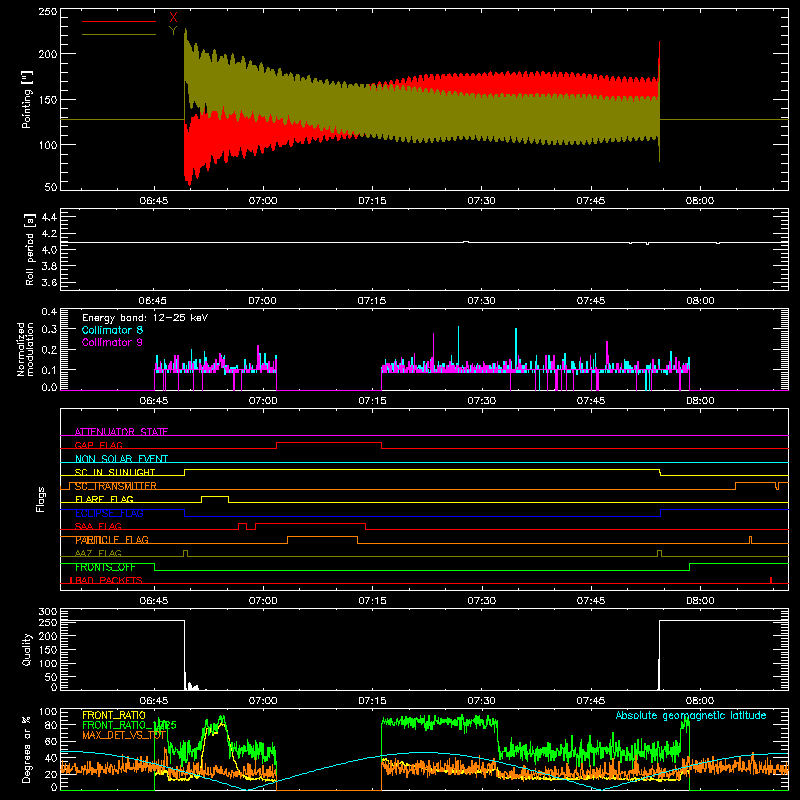Click the 0.4 tick on modulation axis
The width and height of the screenshot is (800, 800).
click(49, 311)
